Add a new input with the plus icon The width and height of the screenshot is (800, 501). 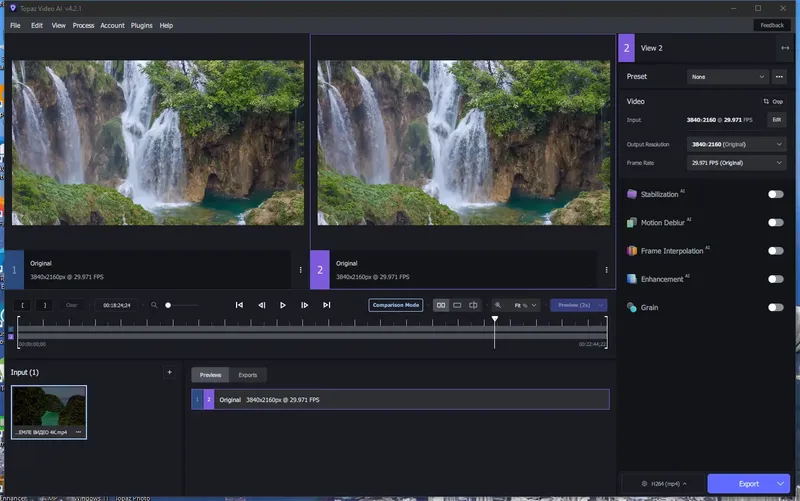[x=168, y=373]
